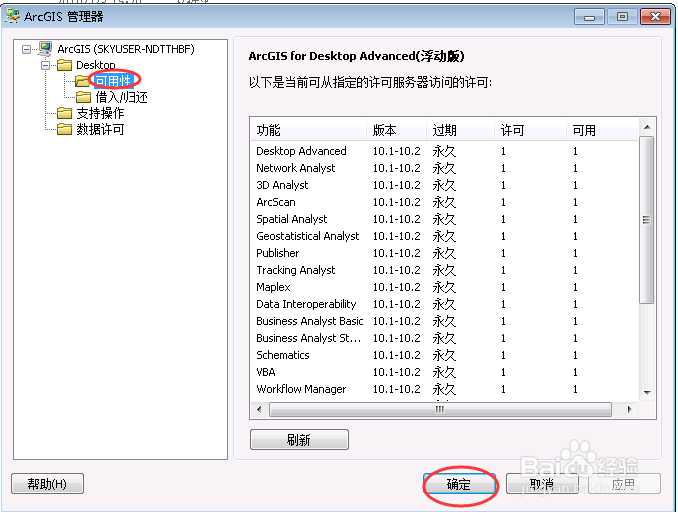Click version 10.1-10.2 of ArcScan row

tap(397, 202)
